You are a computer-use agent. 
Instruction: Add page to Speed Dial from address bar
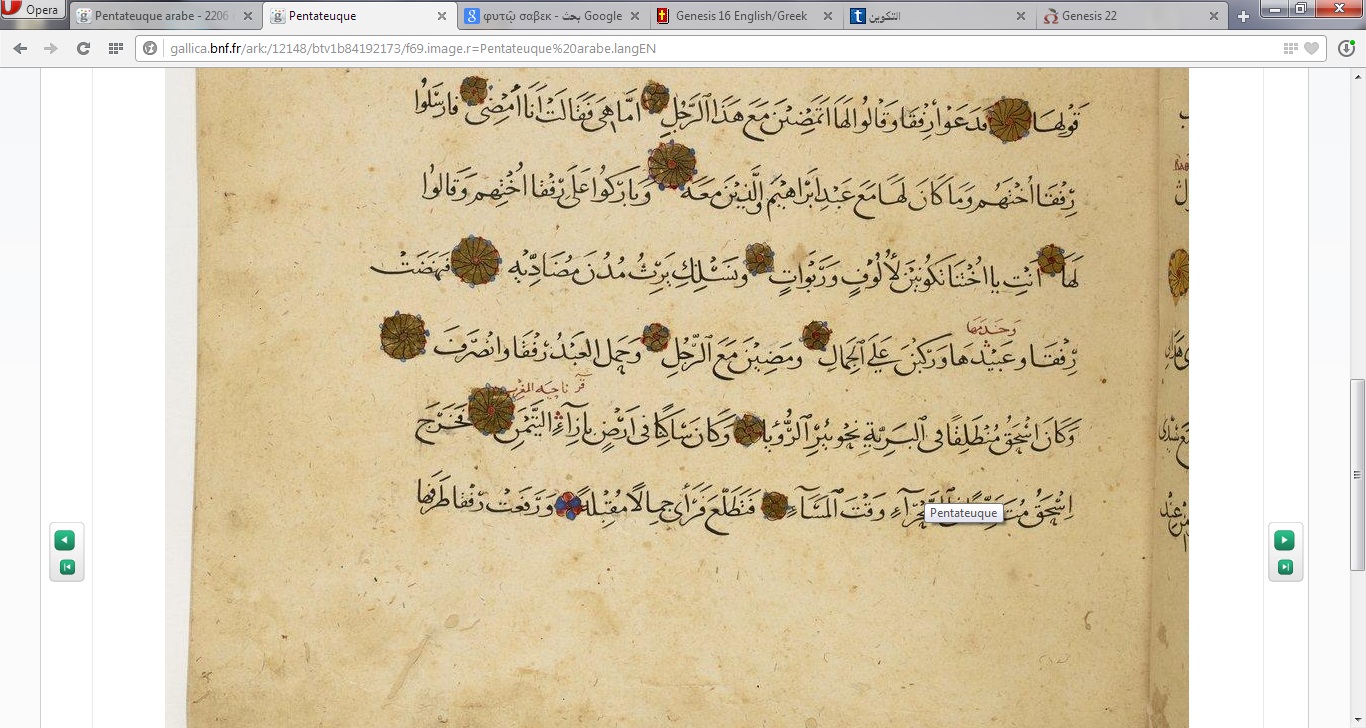(1291, 48)
